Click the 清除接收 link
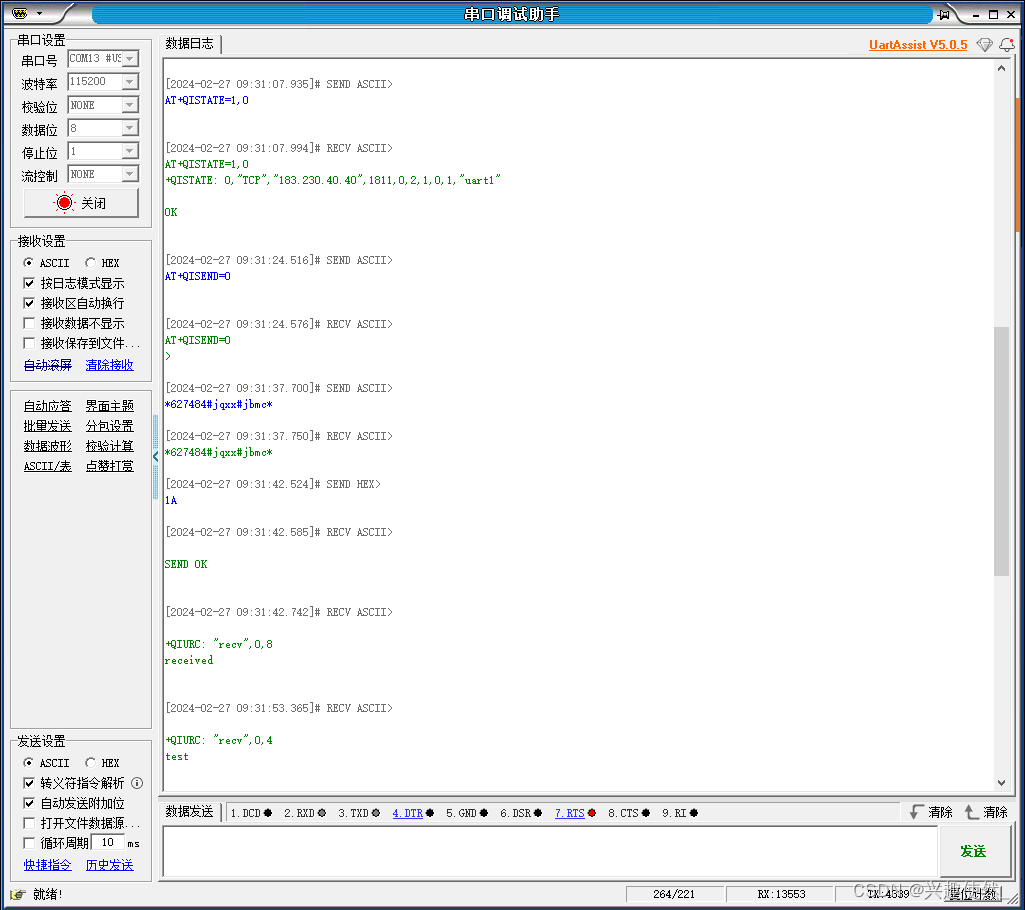This screenshot has height=910, width=1025. (109, 365)
